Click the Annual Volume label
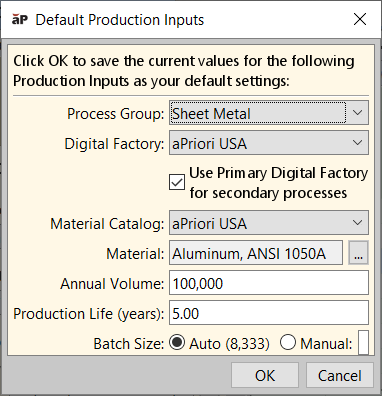Screen dimensions: 382x396 [112, 283]
